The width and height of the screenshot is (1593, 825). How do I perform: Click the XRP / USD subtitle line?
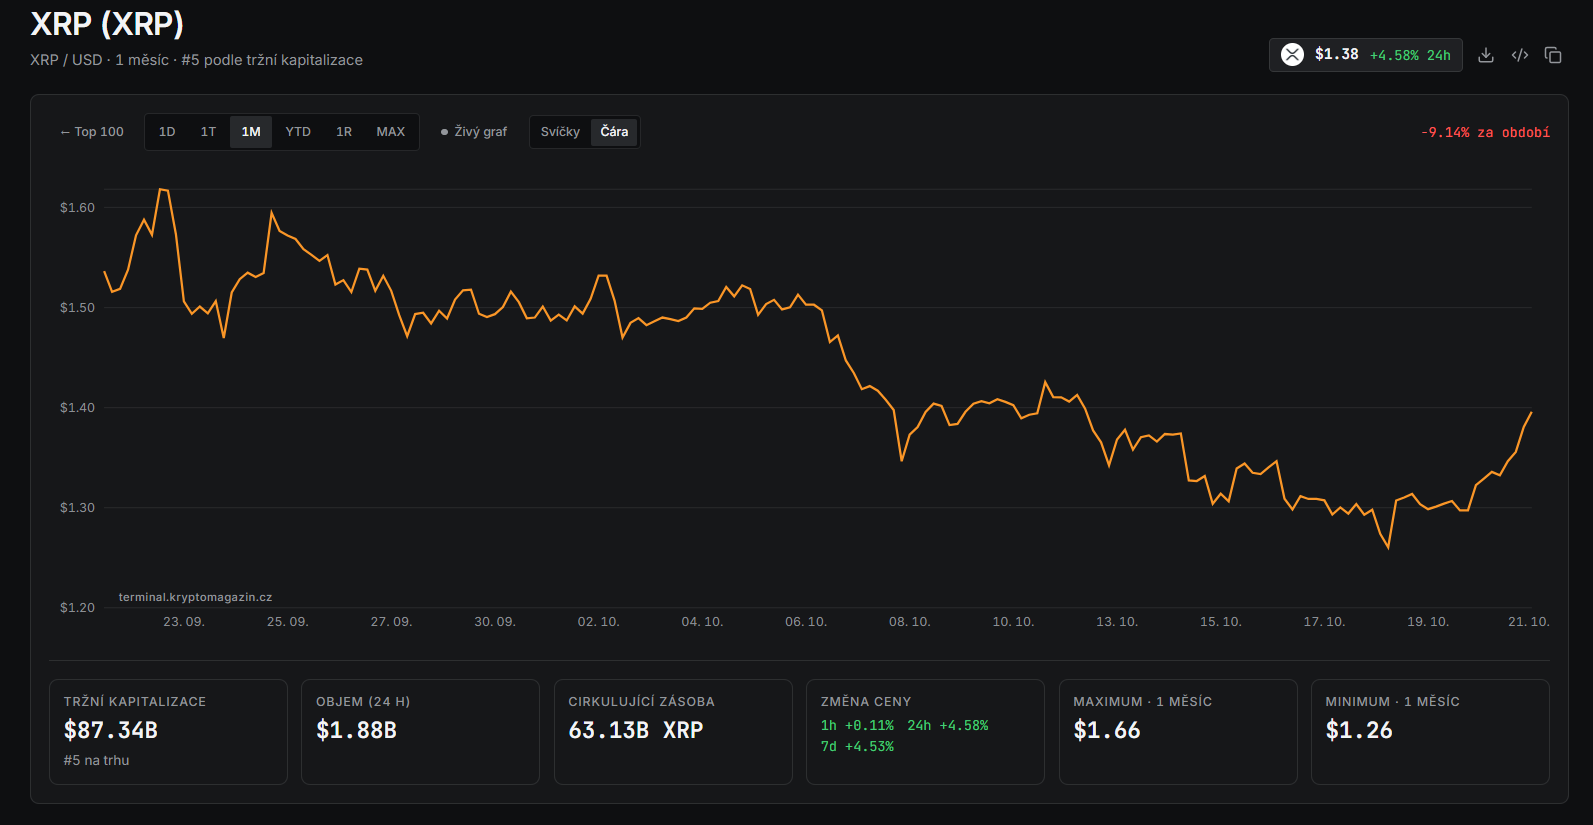tap(196, 60)
